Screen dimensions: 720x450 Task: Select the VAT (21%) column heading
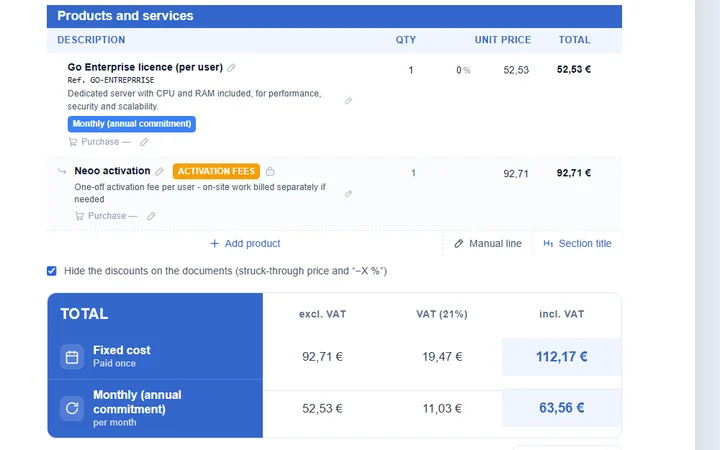(442, 315)
